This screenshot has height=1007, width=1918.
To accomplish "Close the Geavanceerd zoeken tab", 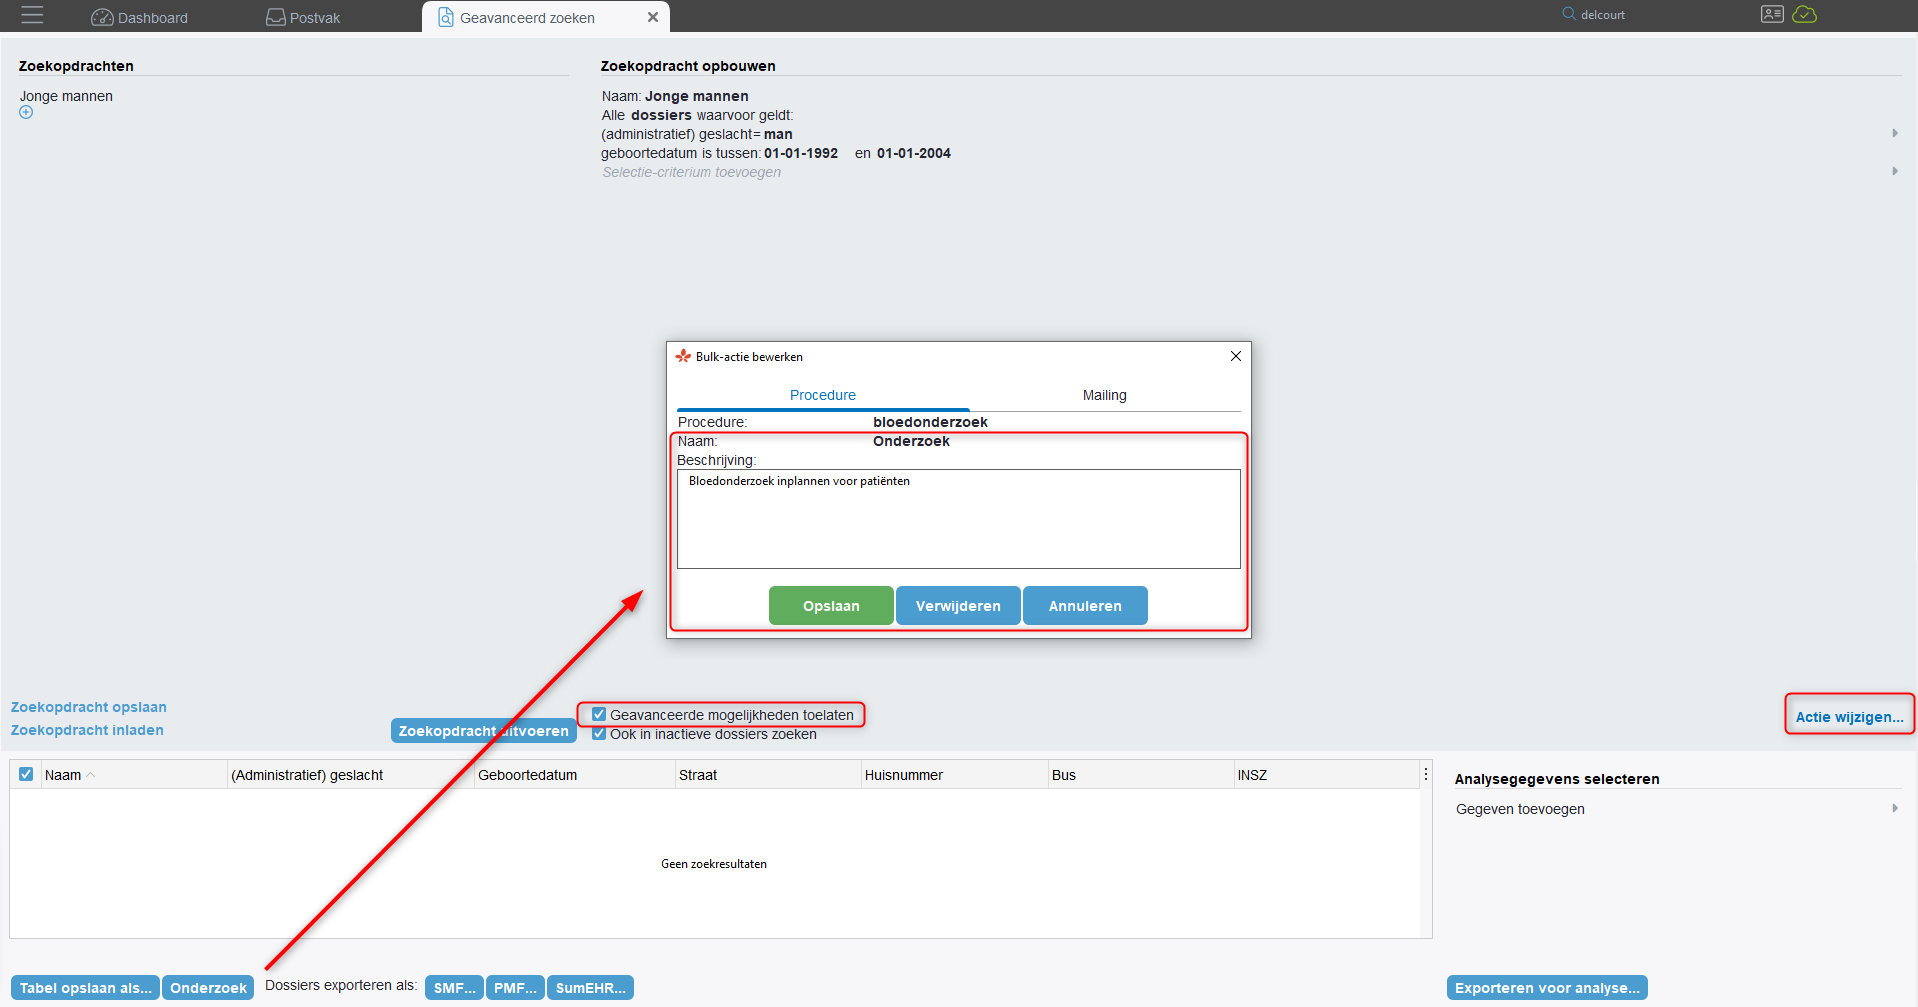I will coord(653,17).
